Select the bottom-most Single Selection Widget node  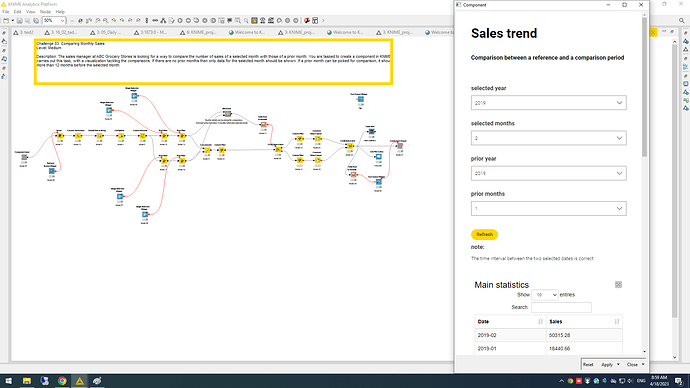tap(145, 214)
